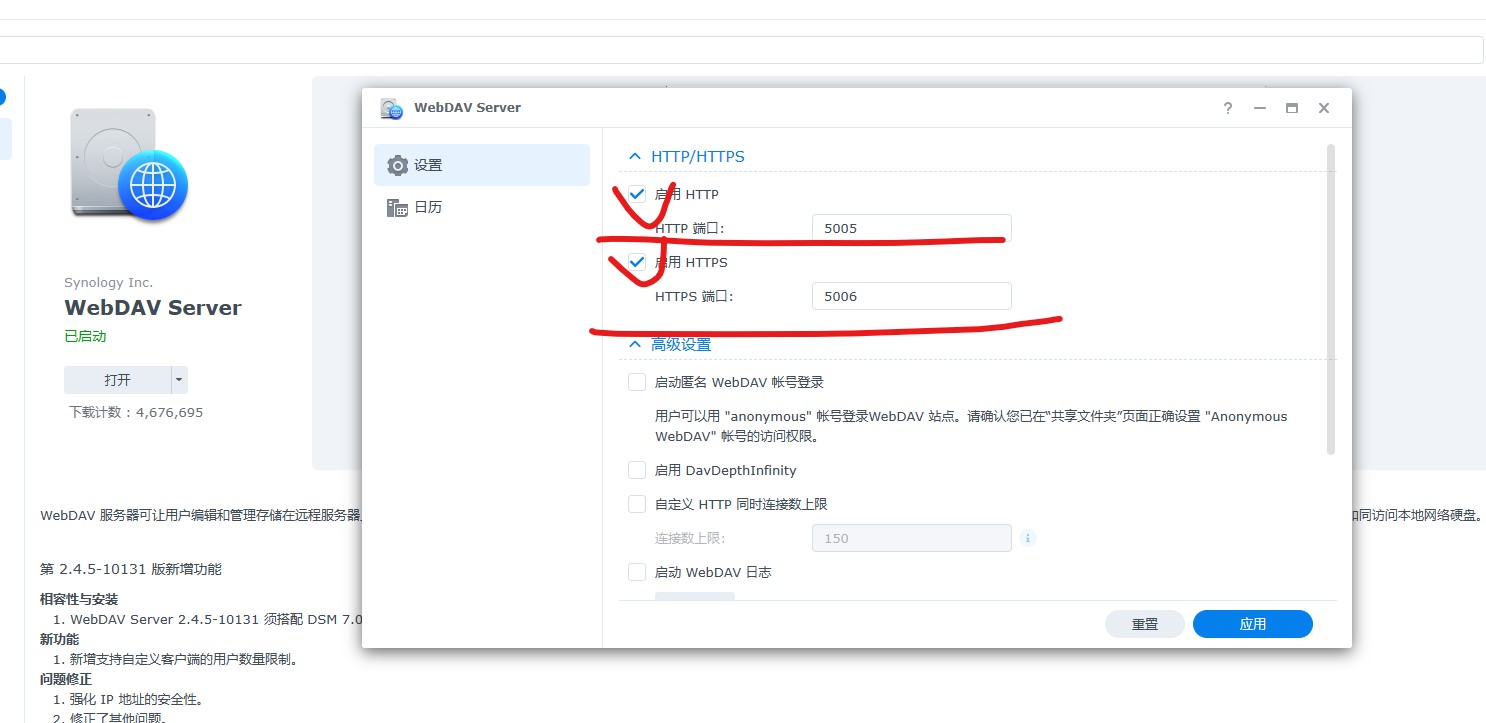The image size is (1486, 723).
Task: Enable the 启用 DavDepthInfinity checkbox
Action: click(637, 470)
